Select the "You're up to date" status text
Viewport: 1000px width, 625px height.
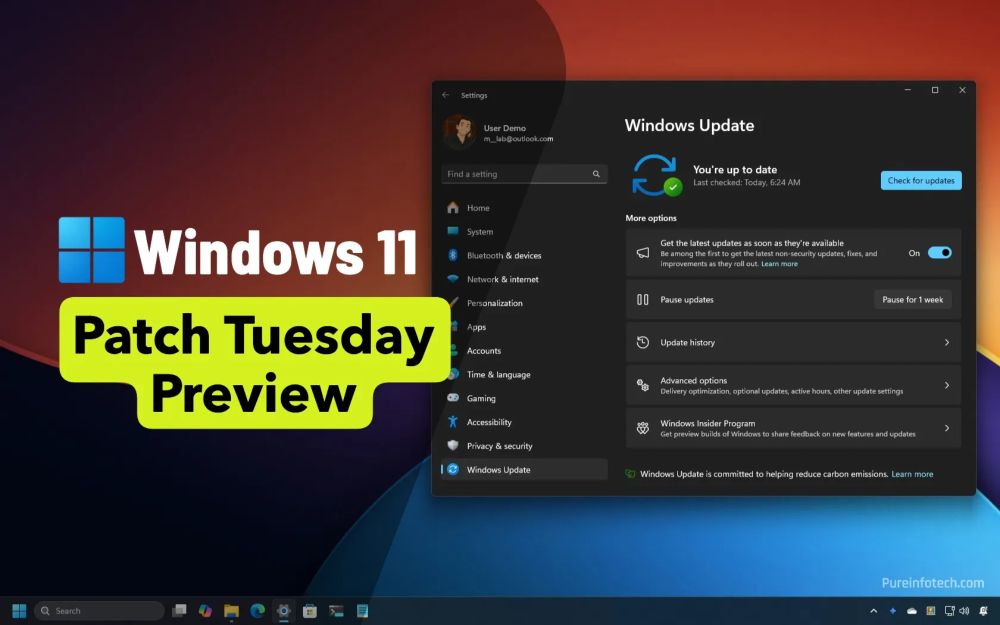tap(735, 170)
